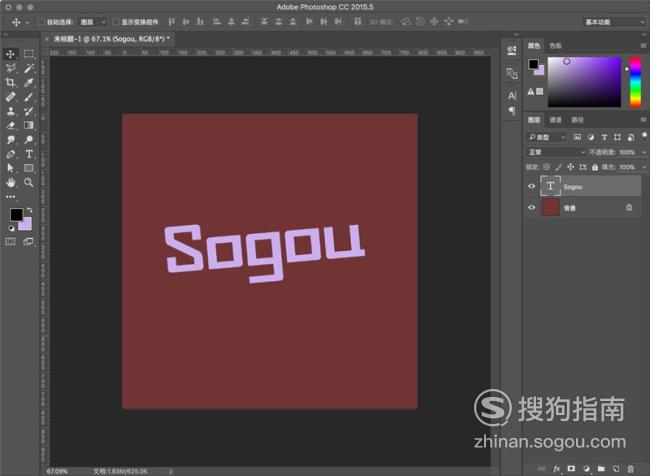Enable the auto-select checkbox
650x476 pixels.
pyautogui.click(x=41, y=22)
